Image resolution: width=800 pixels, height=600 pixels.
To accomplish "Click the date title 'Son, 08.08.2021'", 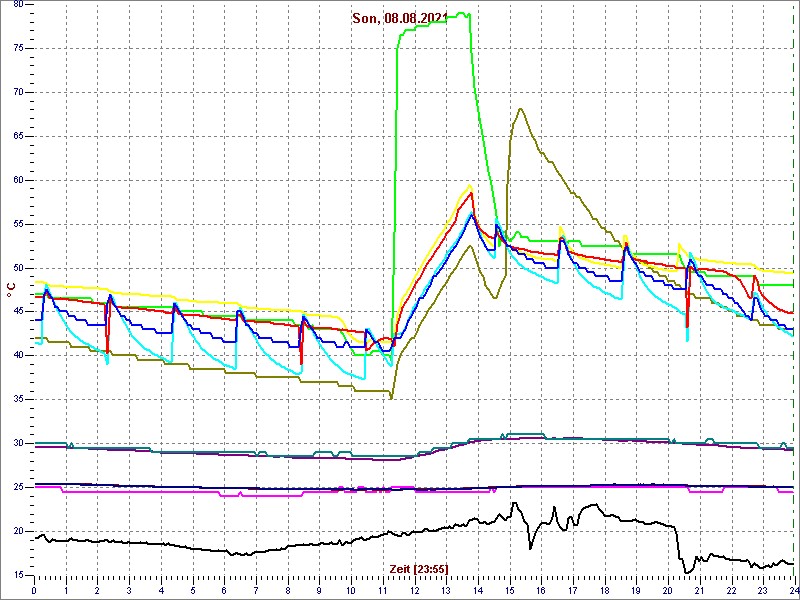I will [x=400, y=19].
